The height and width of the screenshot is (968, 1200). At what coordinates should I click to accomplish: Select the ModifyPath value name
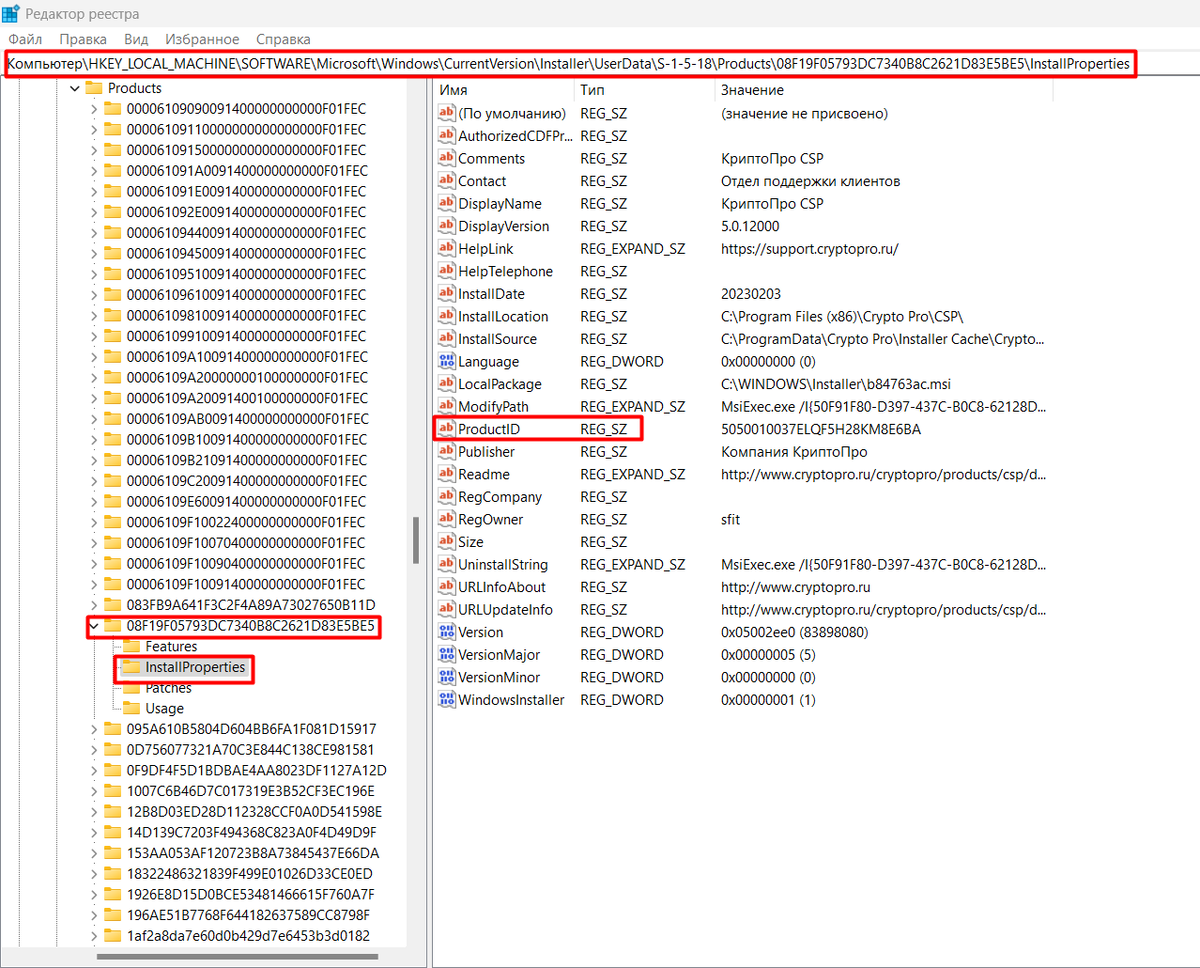coord(494,407)
